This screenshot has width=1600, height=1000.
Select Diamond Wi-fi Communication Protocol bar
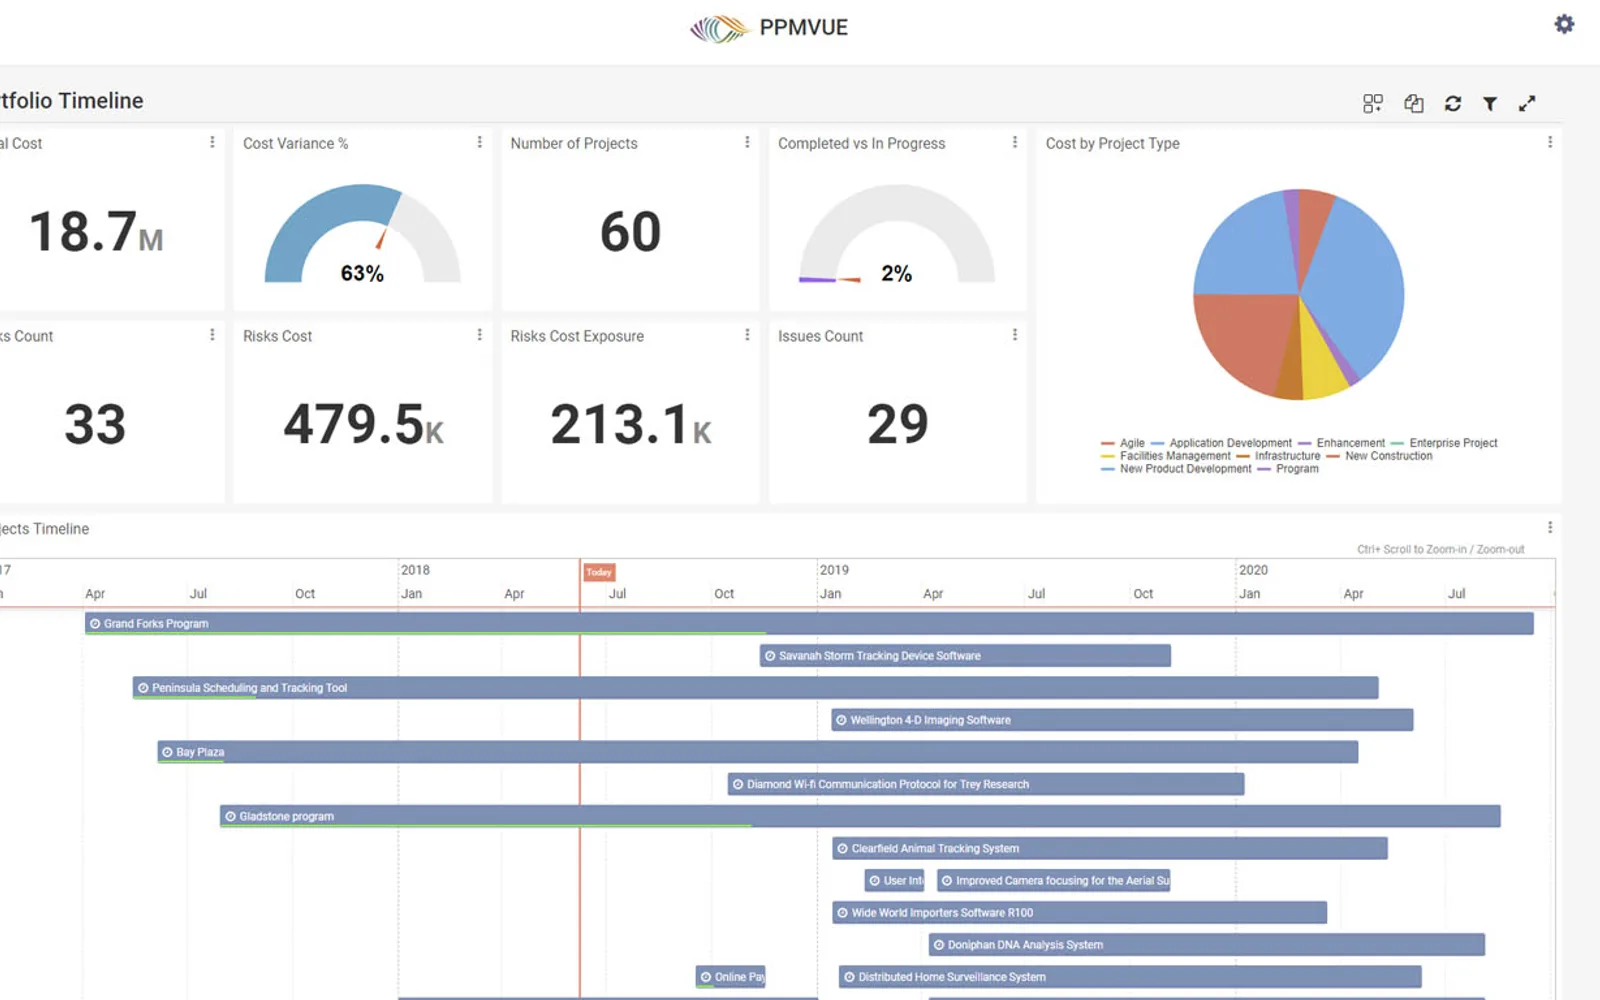[986, 784]
